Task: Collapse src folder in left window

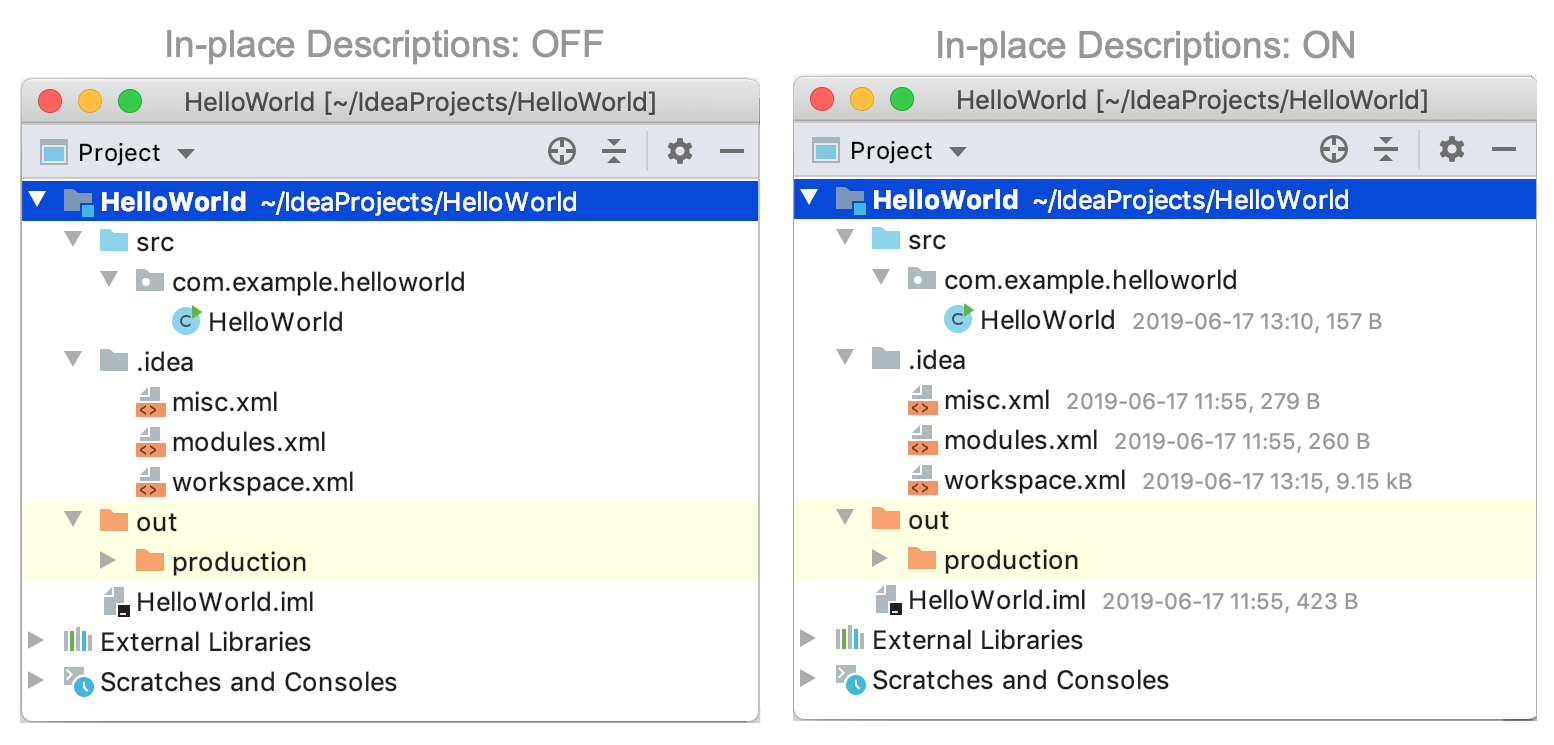Action: click(73, 241)
